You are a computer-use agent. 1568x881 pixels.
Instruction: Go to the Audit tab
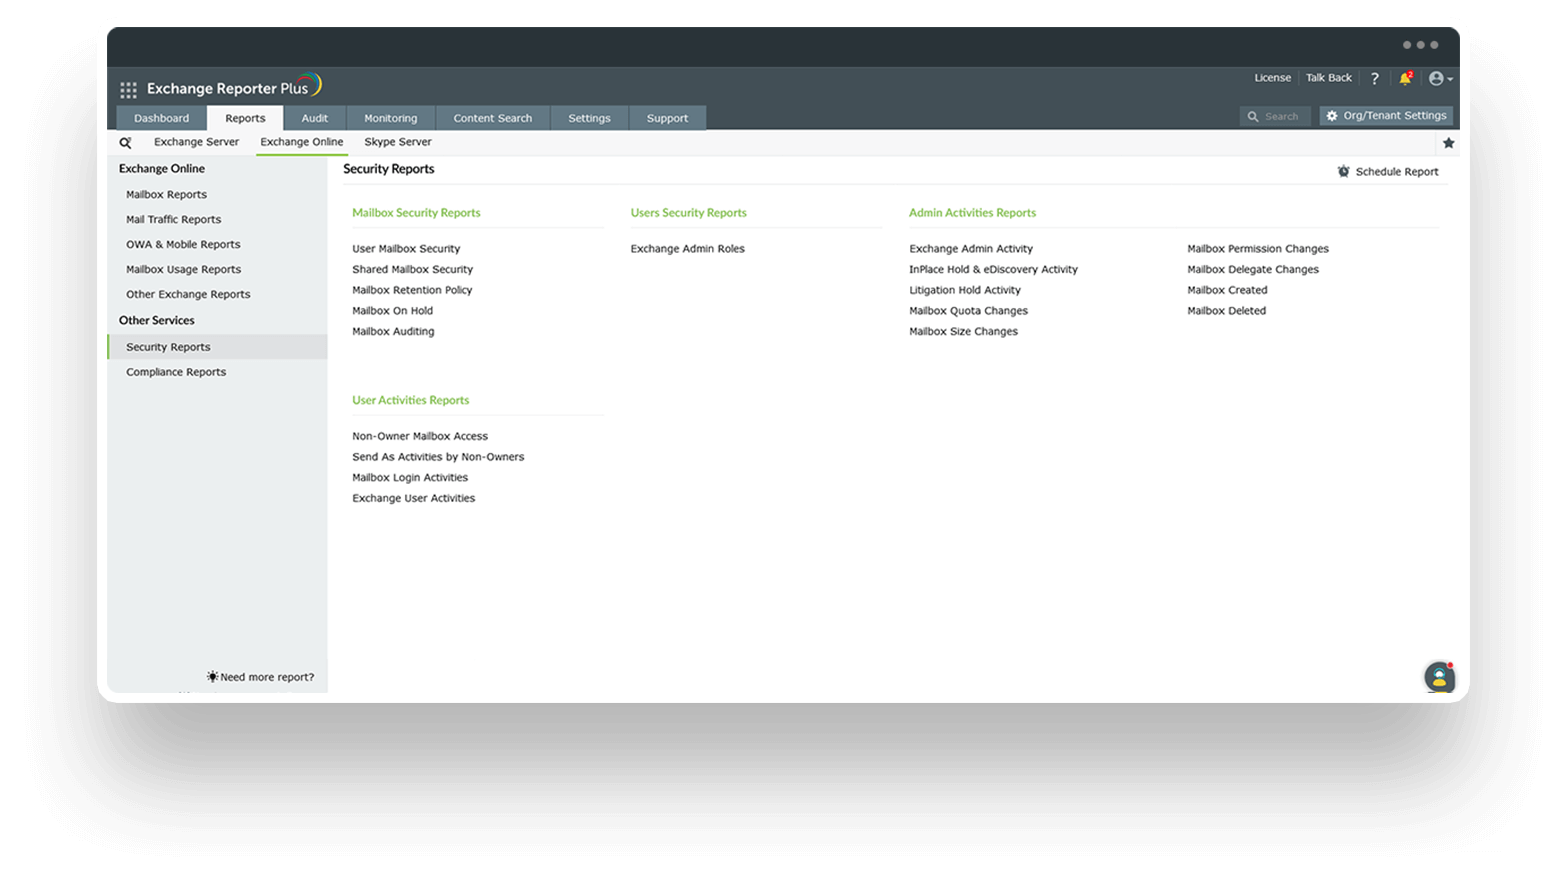315,118
